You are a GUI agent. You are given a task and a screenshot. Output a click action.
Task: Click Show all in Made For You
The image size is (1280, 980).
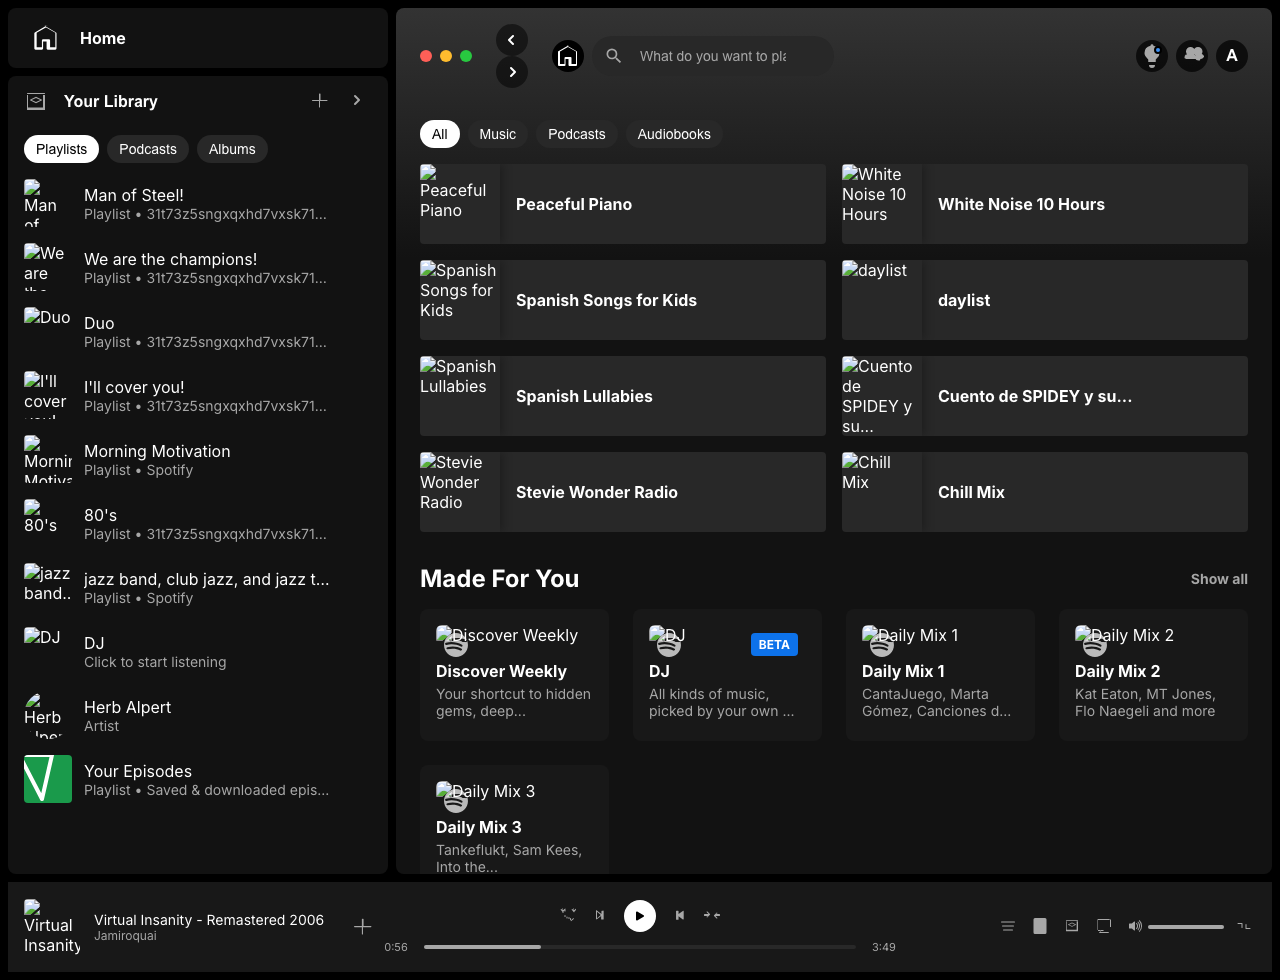click(1219, 579)
